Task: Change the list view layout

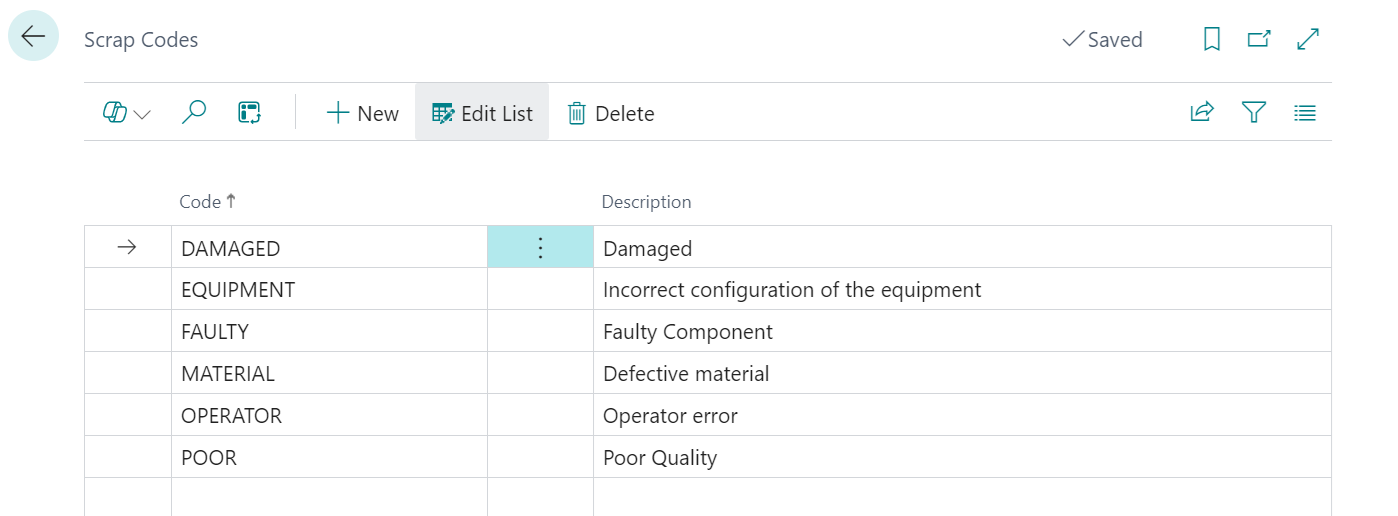Action: click(x=1305, y=113)
